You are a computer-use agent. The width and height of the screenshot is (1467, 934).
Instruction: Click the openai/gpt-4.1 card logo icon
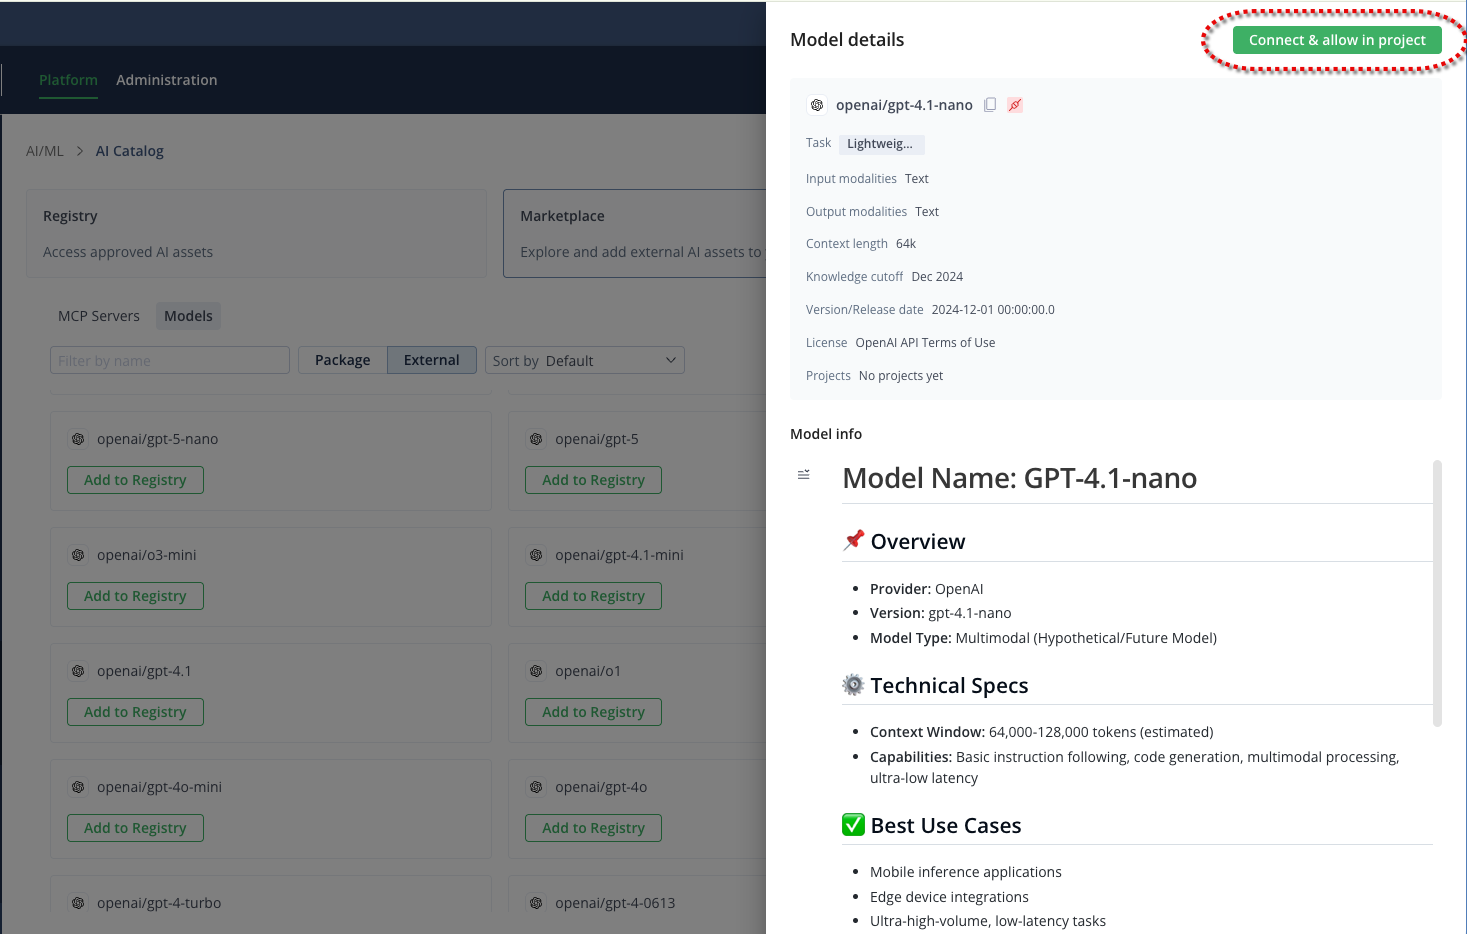click(78, 671)
